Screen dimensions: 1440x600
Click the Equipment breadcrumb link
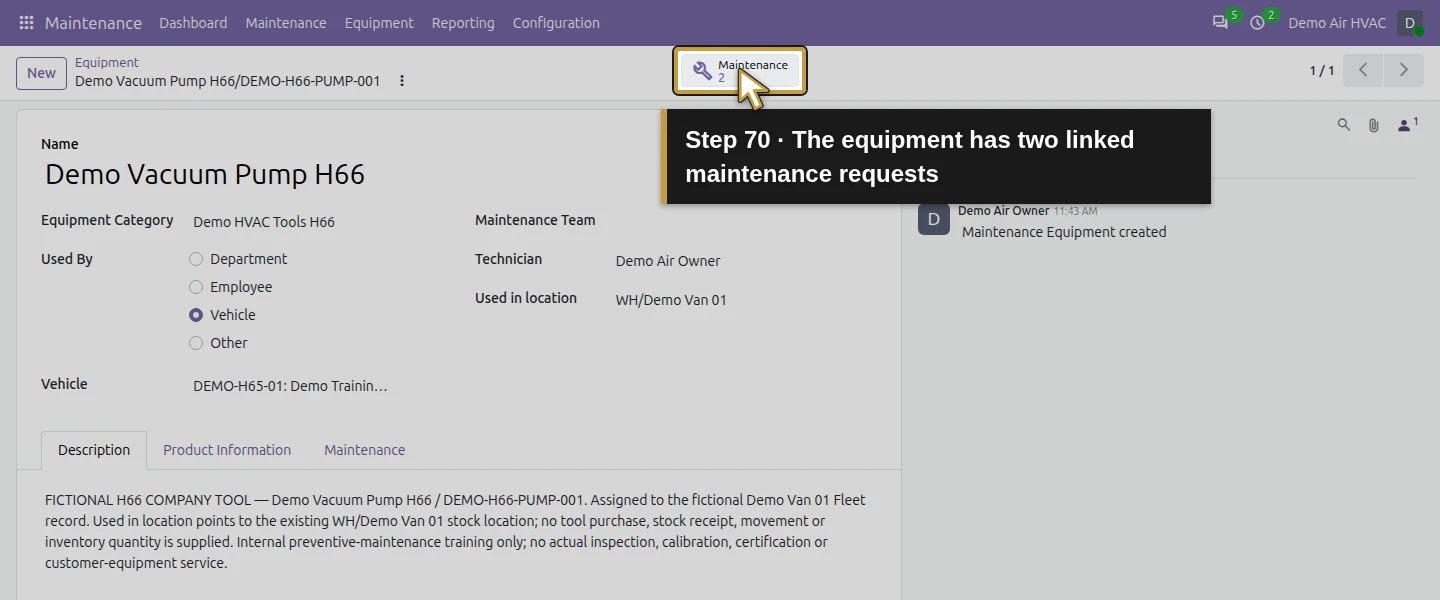[x=107, y=62]
